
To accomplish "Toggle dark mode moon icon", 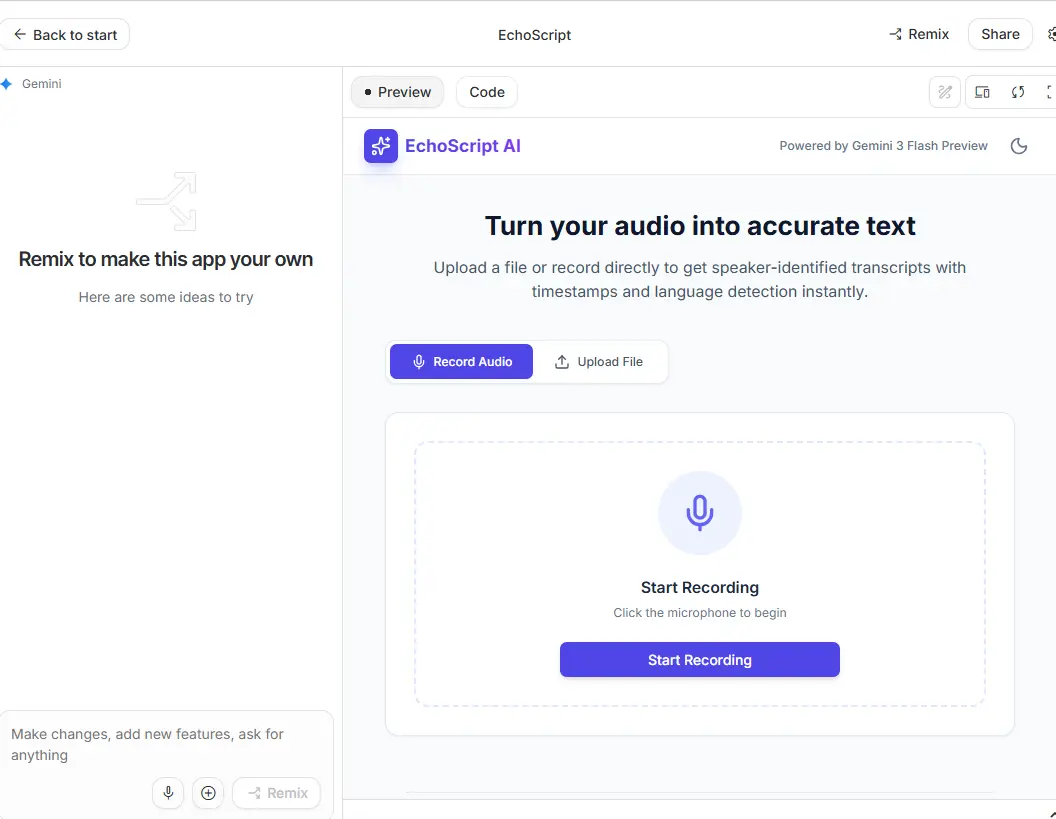I will tap(1018, 146).
